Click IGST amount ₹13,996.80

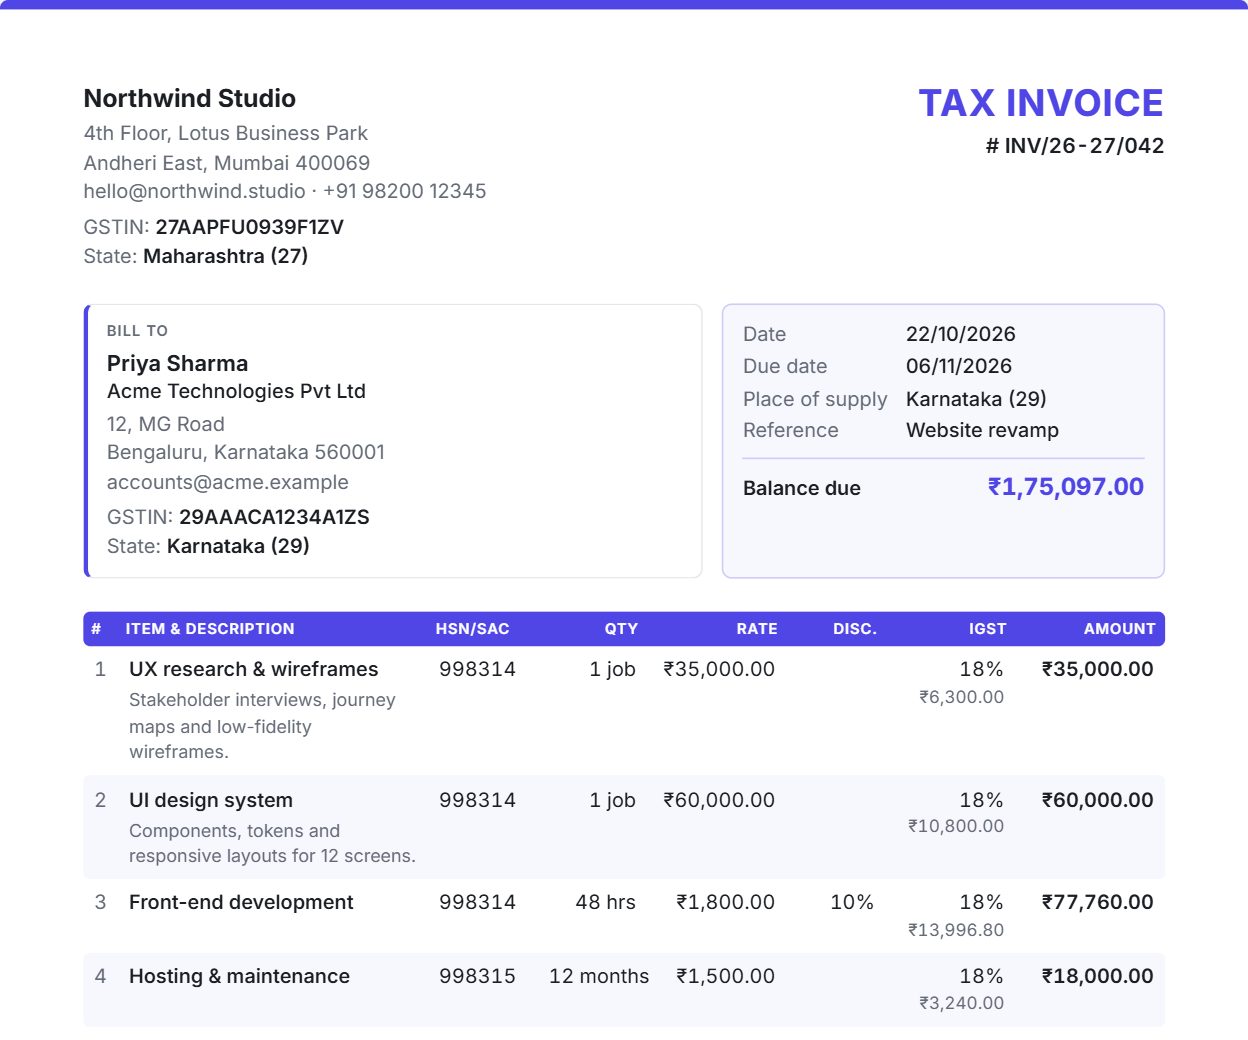[956, 930]
